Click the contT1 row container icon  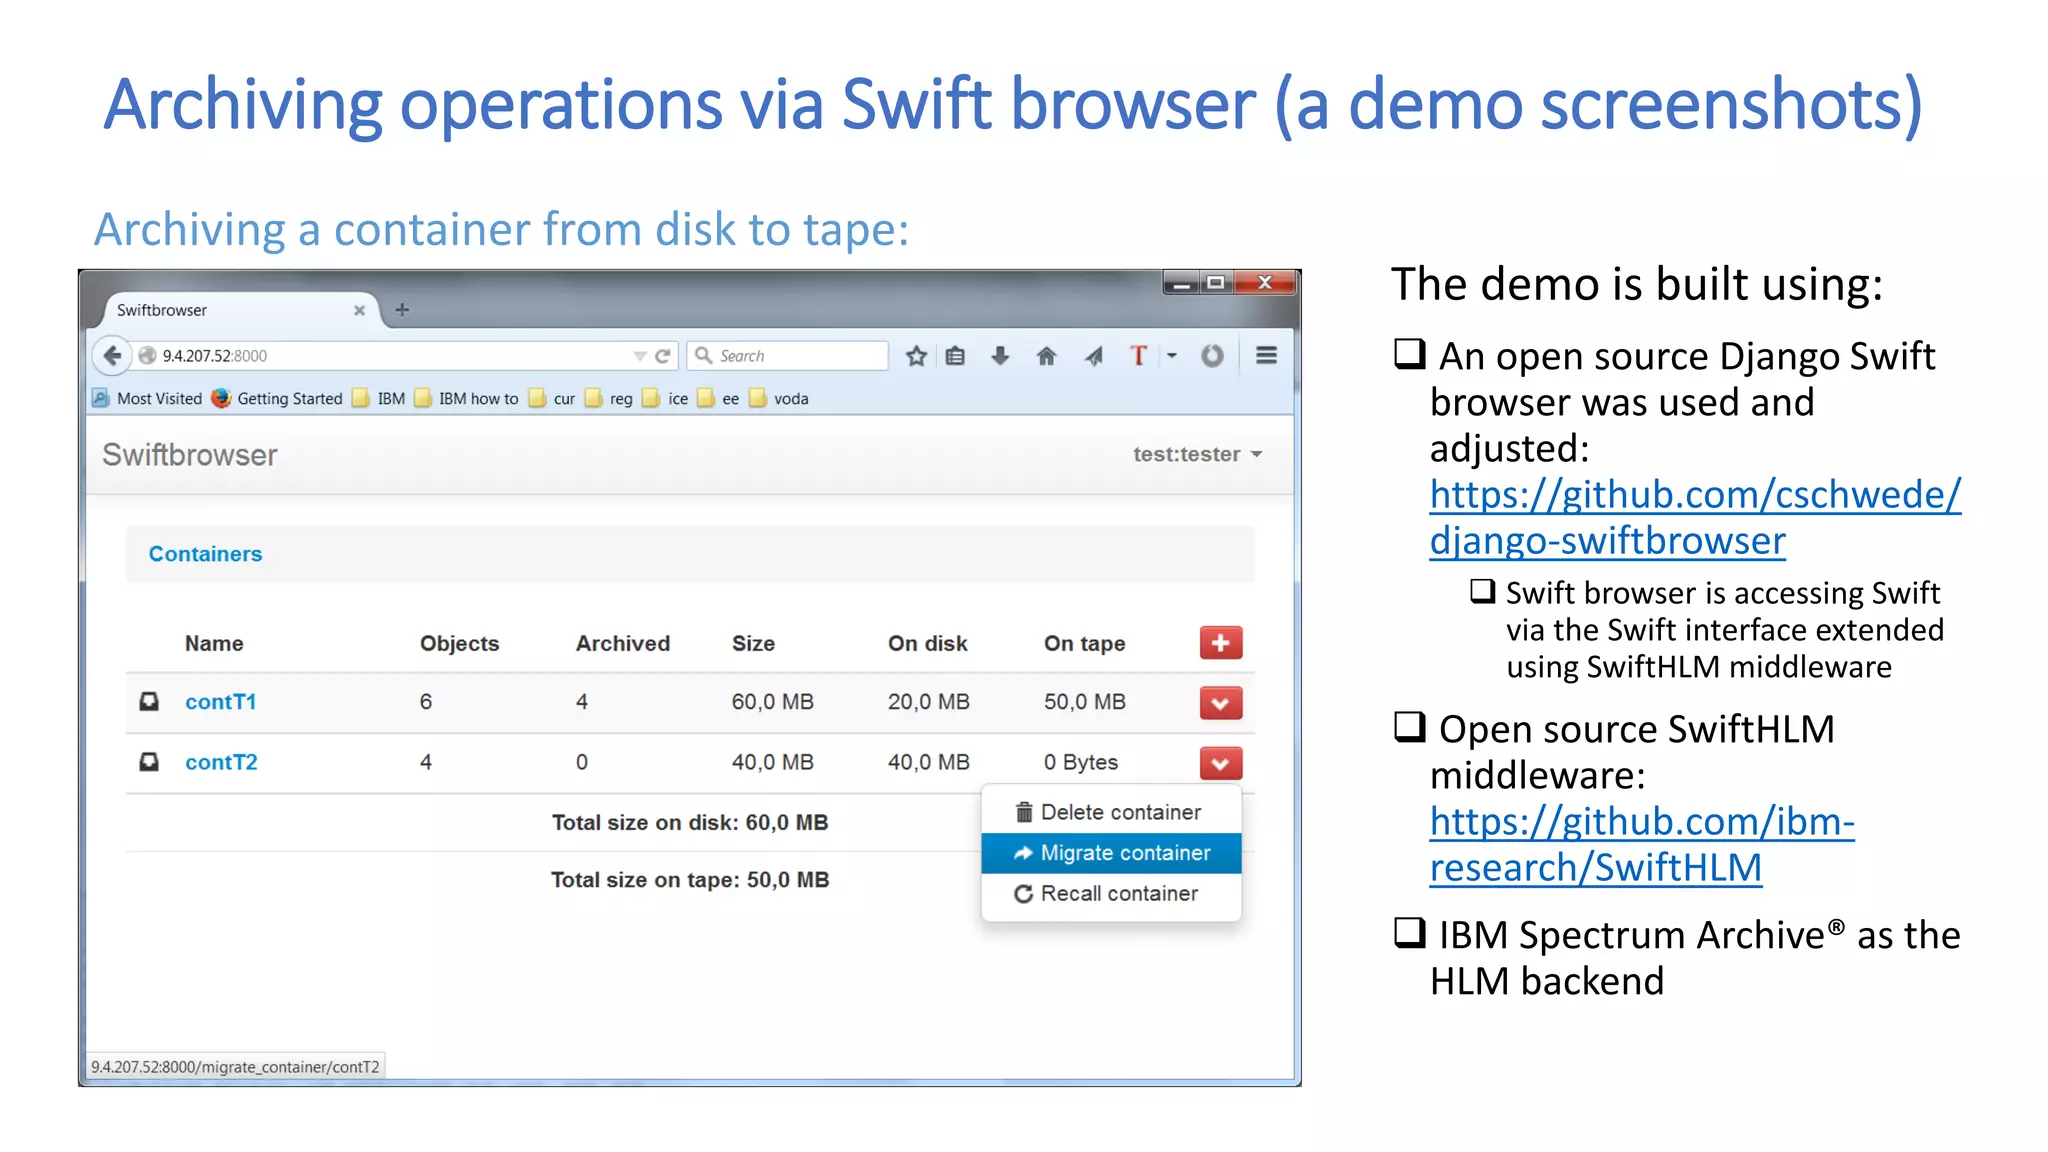[x=149, y=701]
